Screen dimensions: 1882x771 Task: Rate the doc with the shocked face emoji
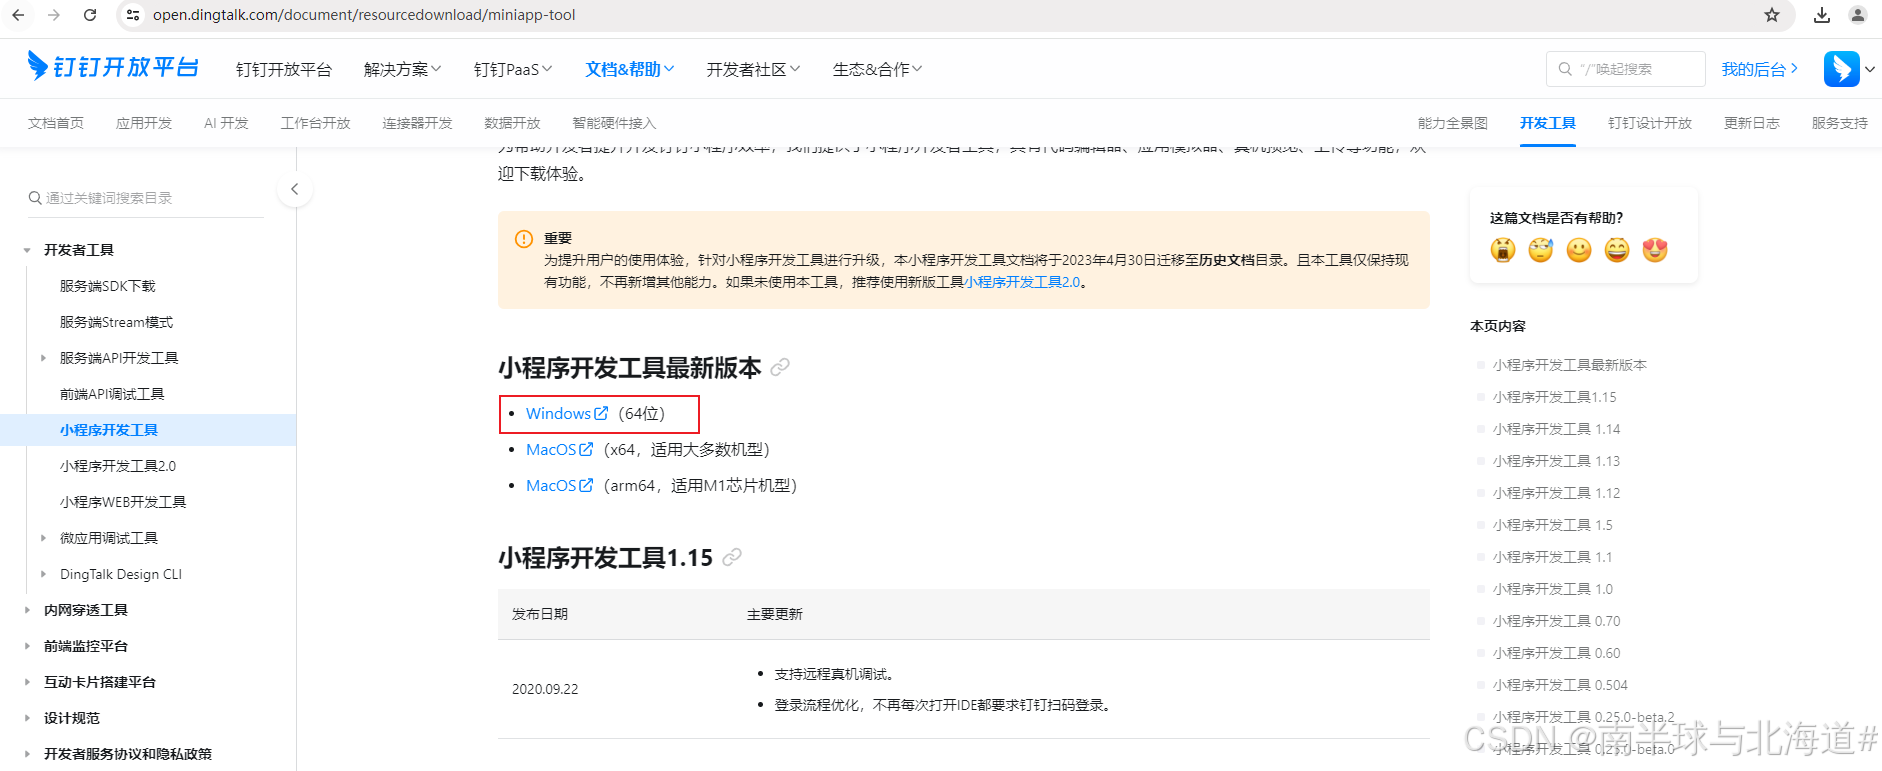click(1503, 250)
